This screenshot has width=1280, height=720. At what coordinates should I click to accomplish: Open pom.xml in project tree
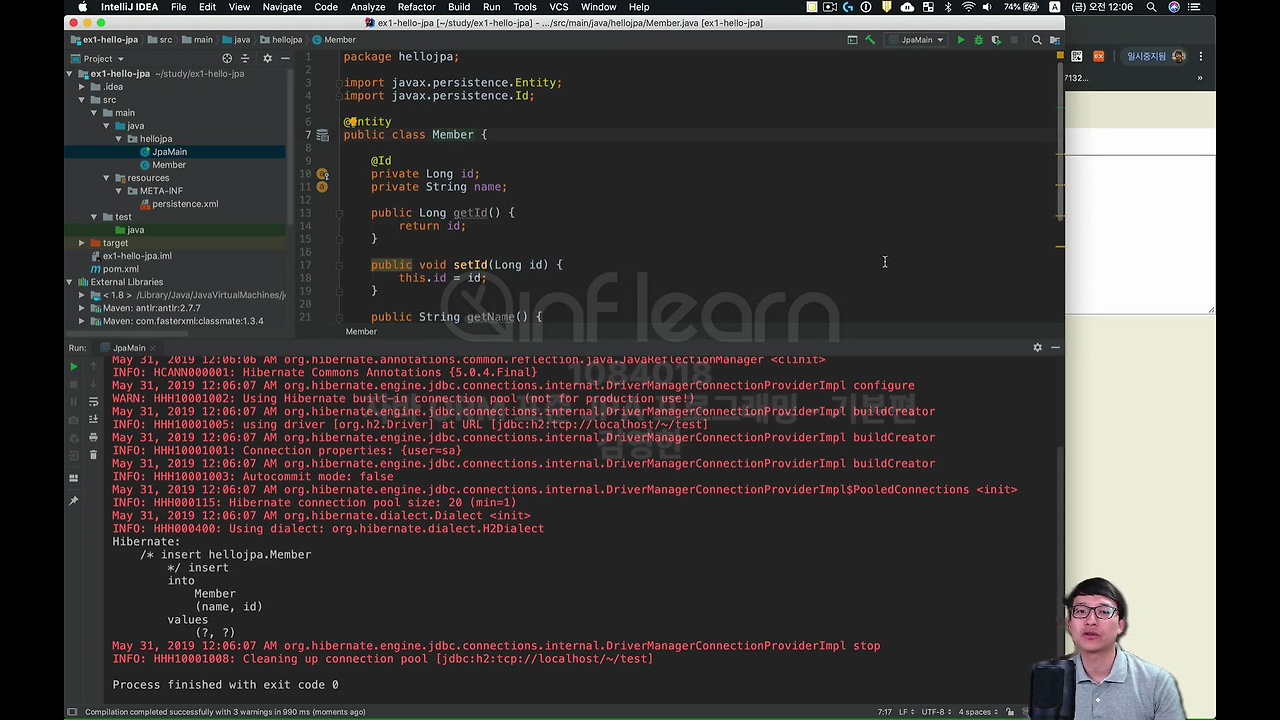coord(120,269)
